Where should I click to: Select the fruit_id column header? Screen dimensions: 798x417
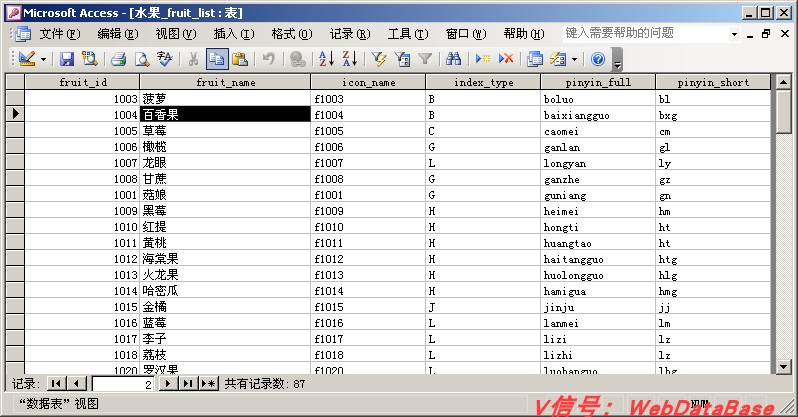click(x=82, y=82)
